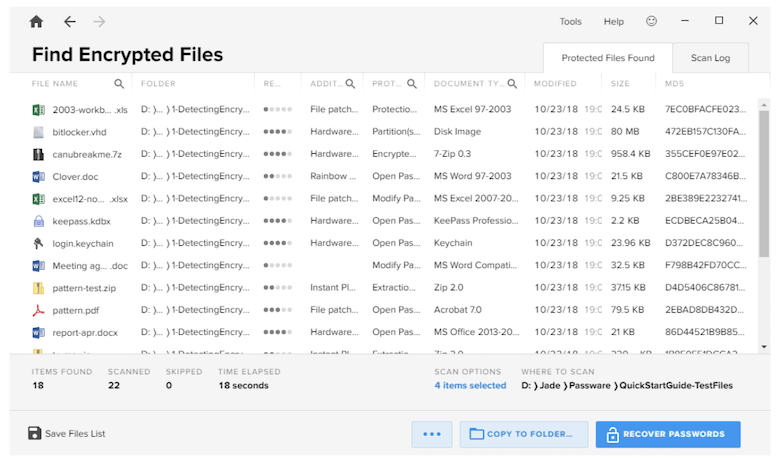Click the Zip 2.0 document type cell
Screen dimensions: 780x464
coord(448,287)
